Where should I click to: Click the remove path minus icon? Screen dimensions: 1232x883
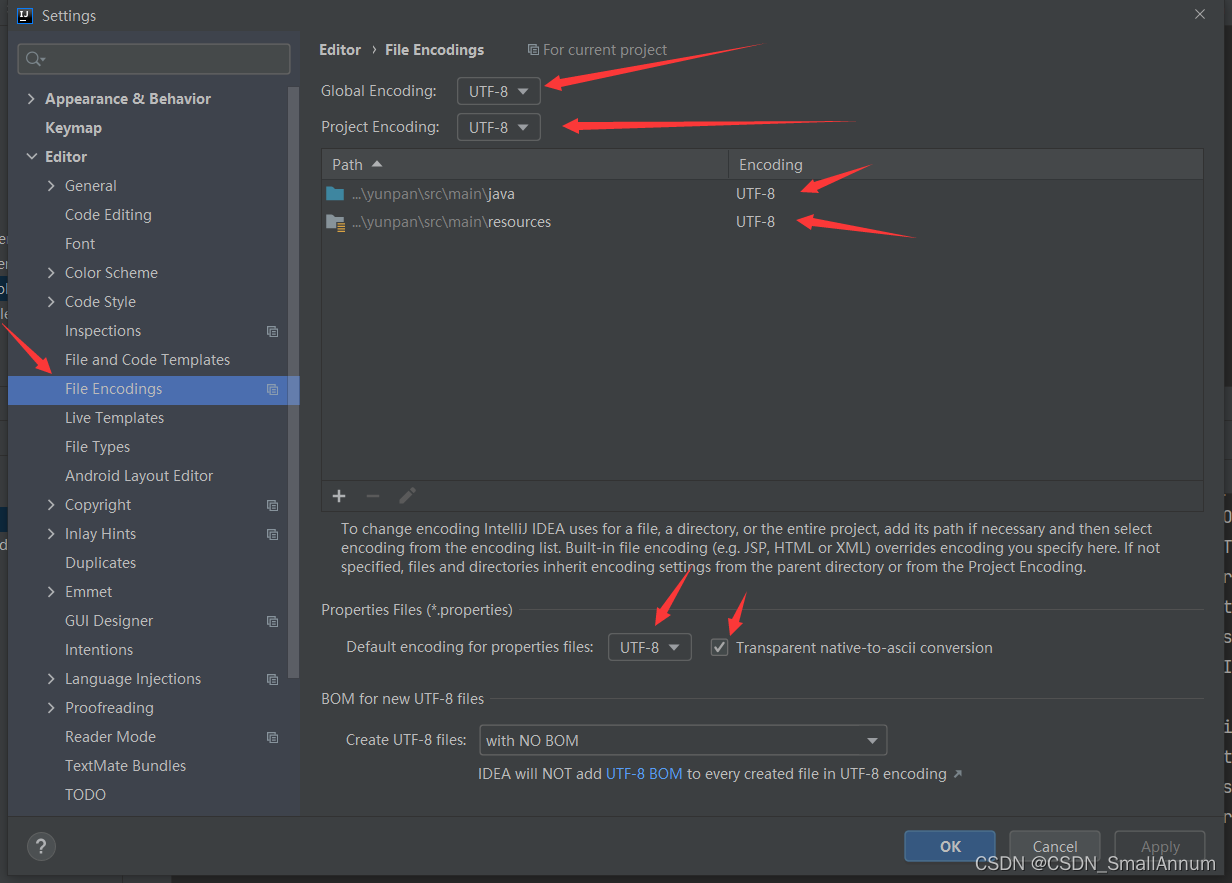(372, 496)
